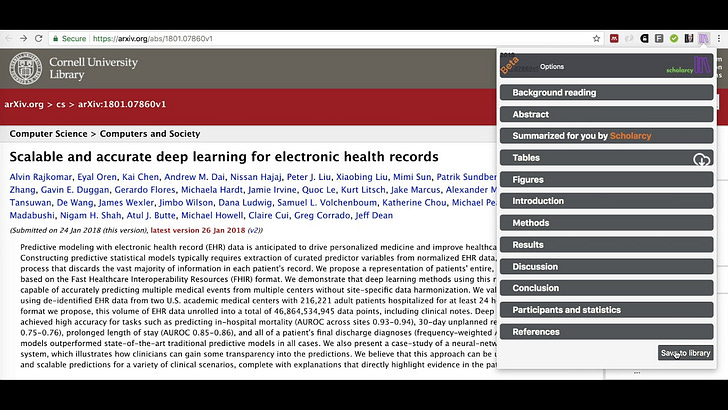Open author Greg Corrado link

[x=322, y=215]
